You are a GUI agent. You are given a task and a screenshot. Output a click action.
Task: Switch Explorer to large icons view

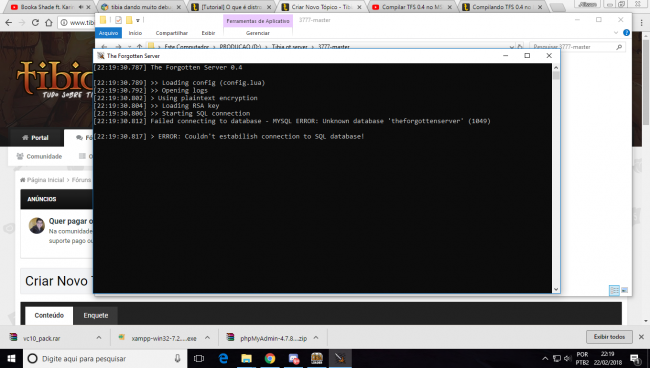(624, 290)
